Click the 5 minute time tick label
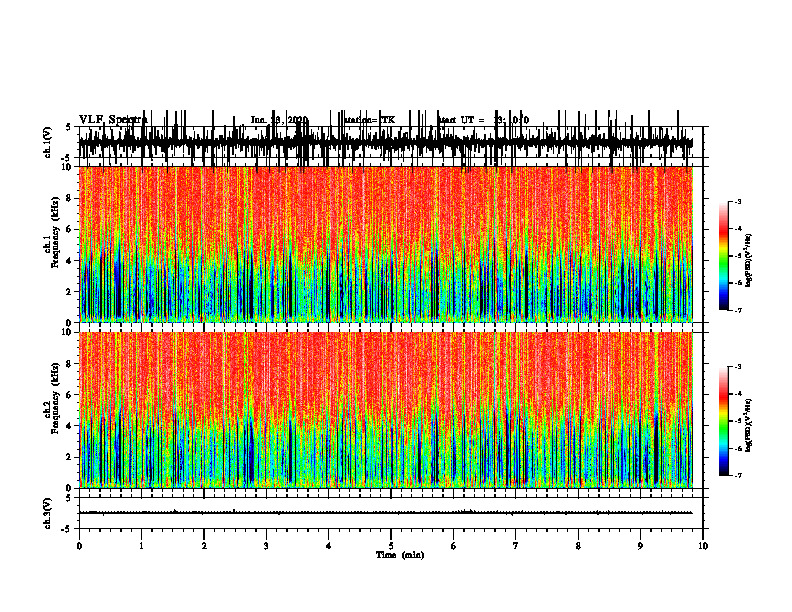This screenshot has width=792, height=612. tap(391, 546)
